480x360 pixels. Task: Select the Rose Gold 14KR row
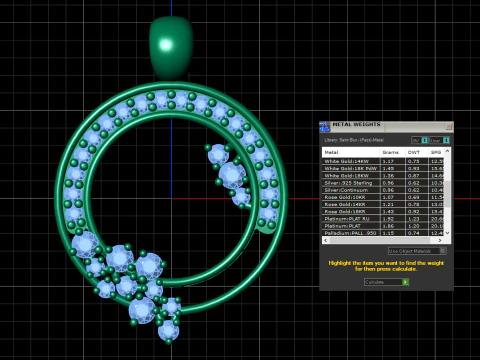383,204
